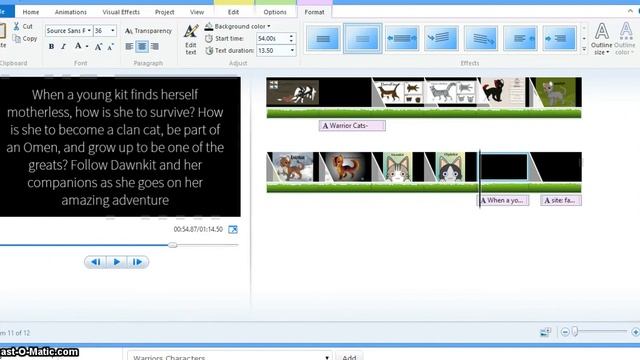Select first storyboard clip with white cat
Image resolution: width=640 pixels, height=360 pixels.
(x=293, y=92)
